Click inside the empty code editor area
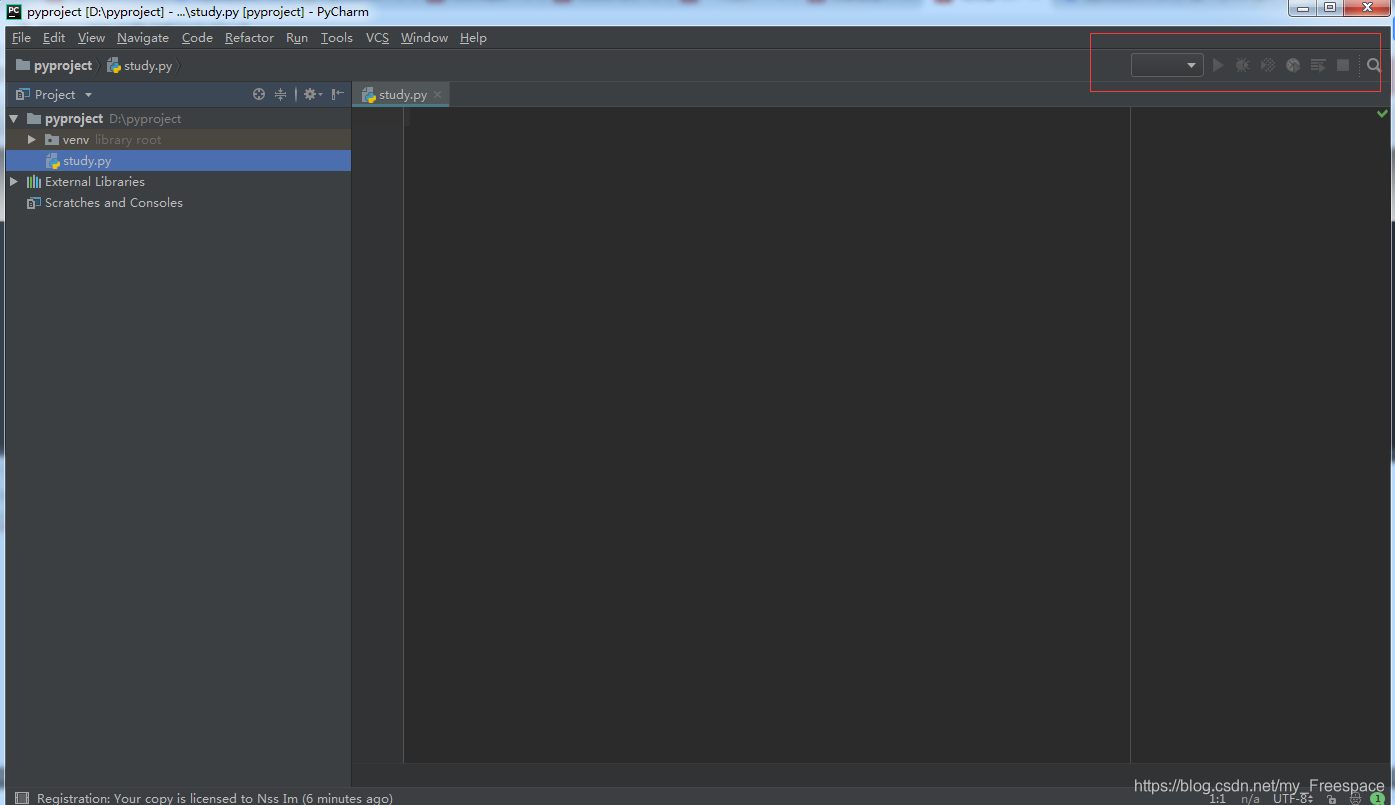 coord(767,435)
